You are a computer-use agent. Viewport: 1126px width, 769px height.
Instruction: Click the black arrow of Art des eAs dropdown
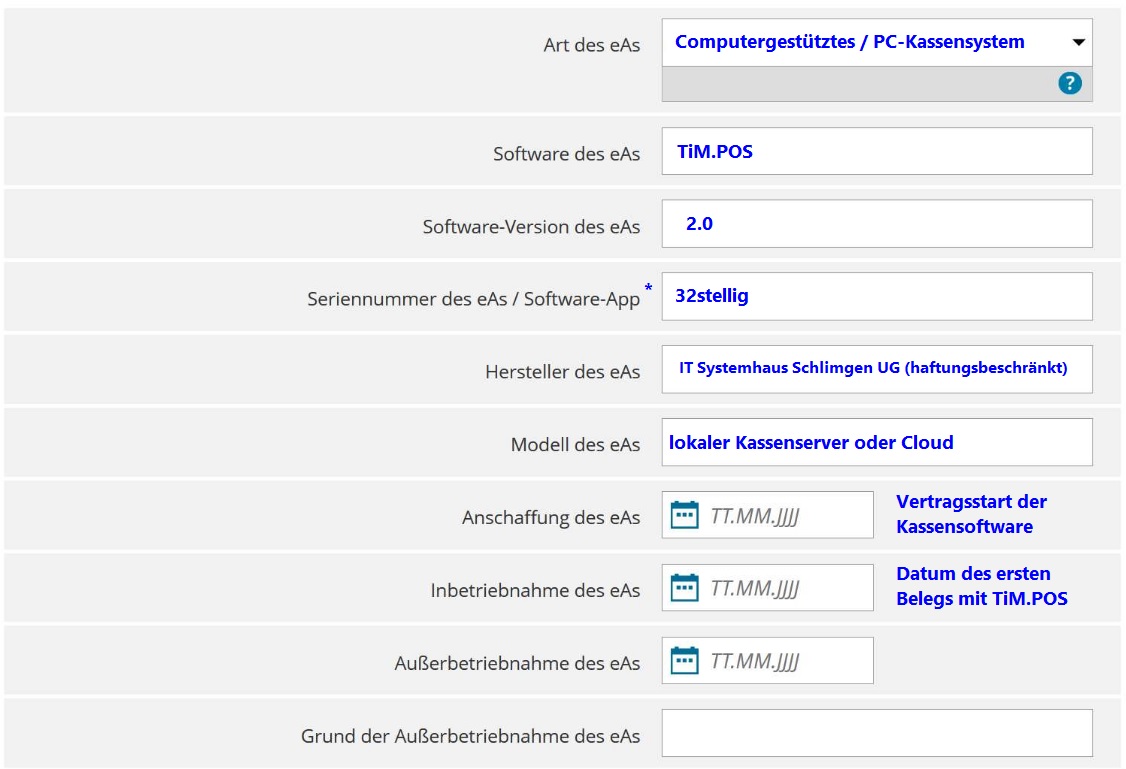[1078, 43]
